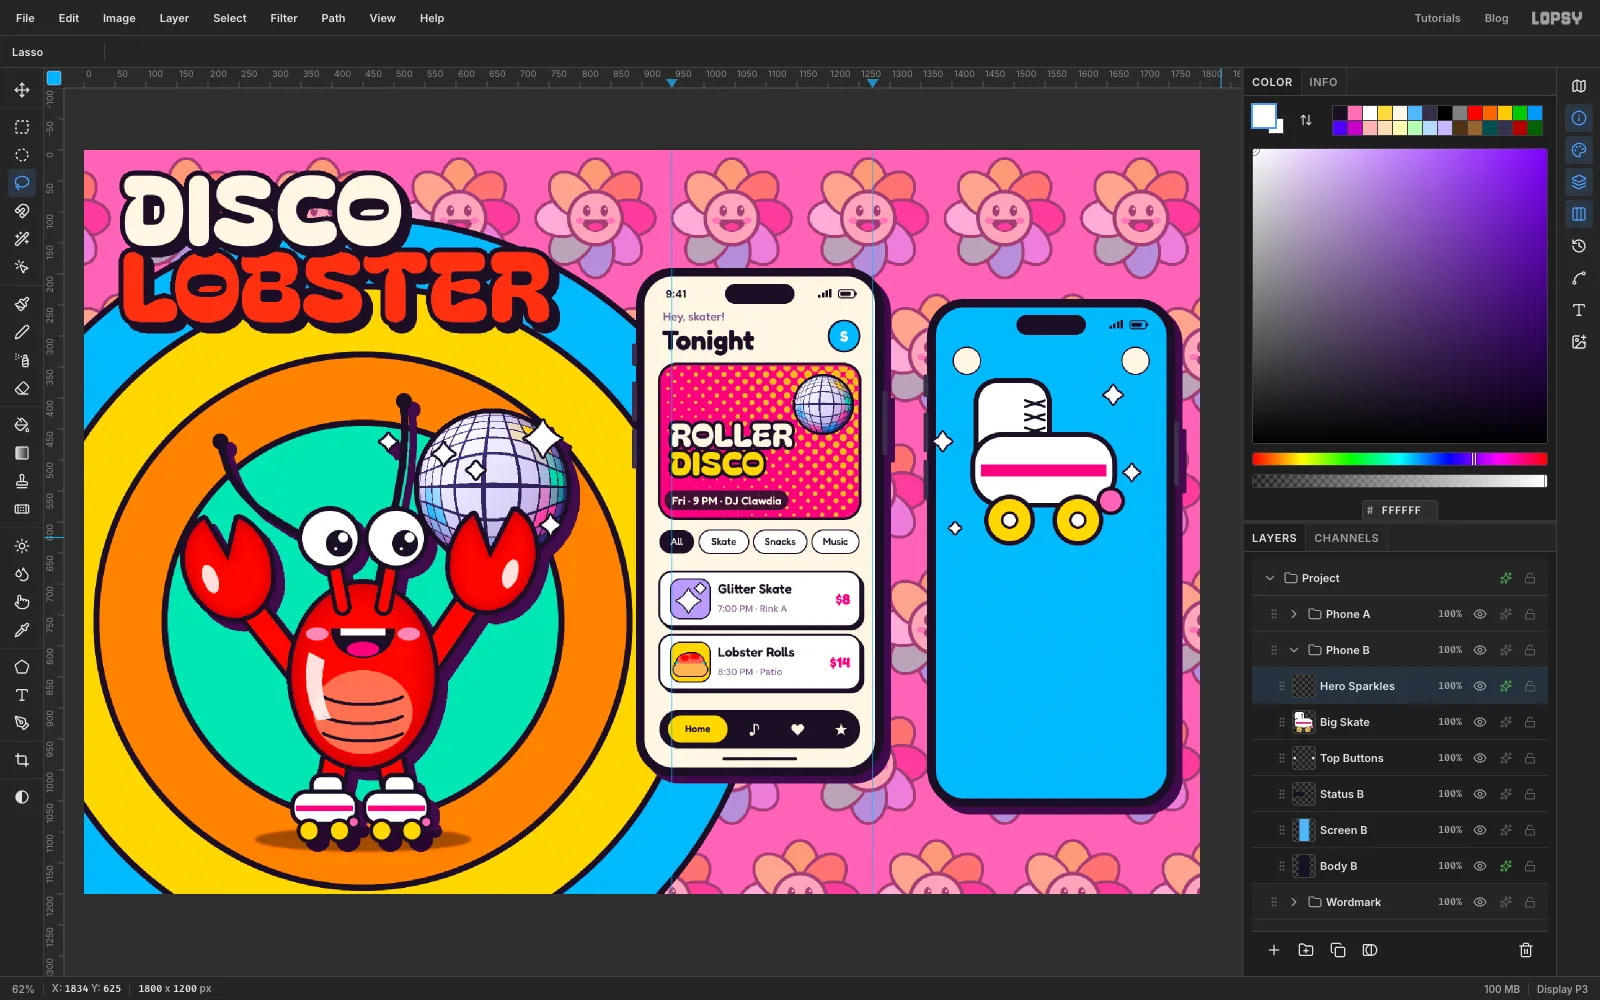Select the Pencil tool

[22, 332]
